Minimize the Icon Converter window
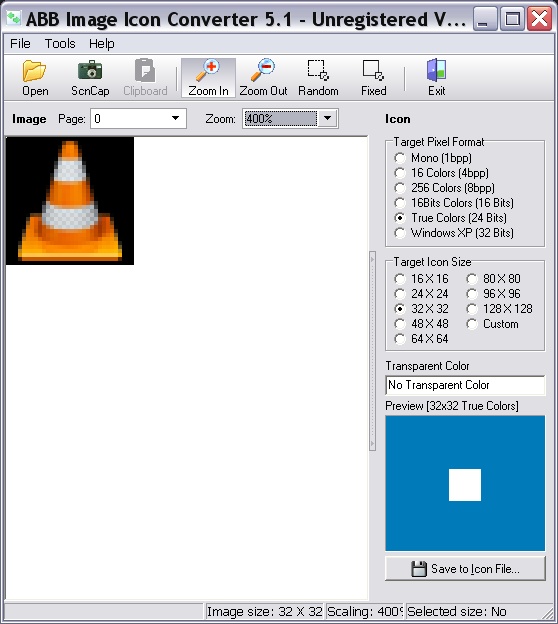This screenshot has width=558, height=624. (484, 19)
